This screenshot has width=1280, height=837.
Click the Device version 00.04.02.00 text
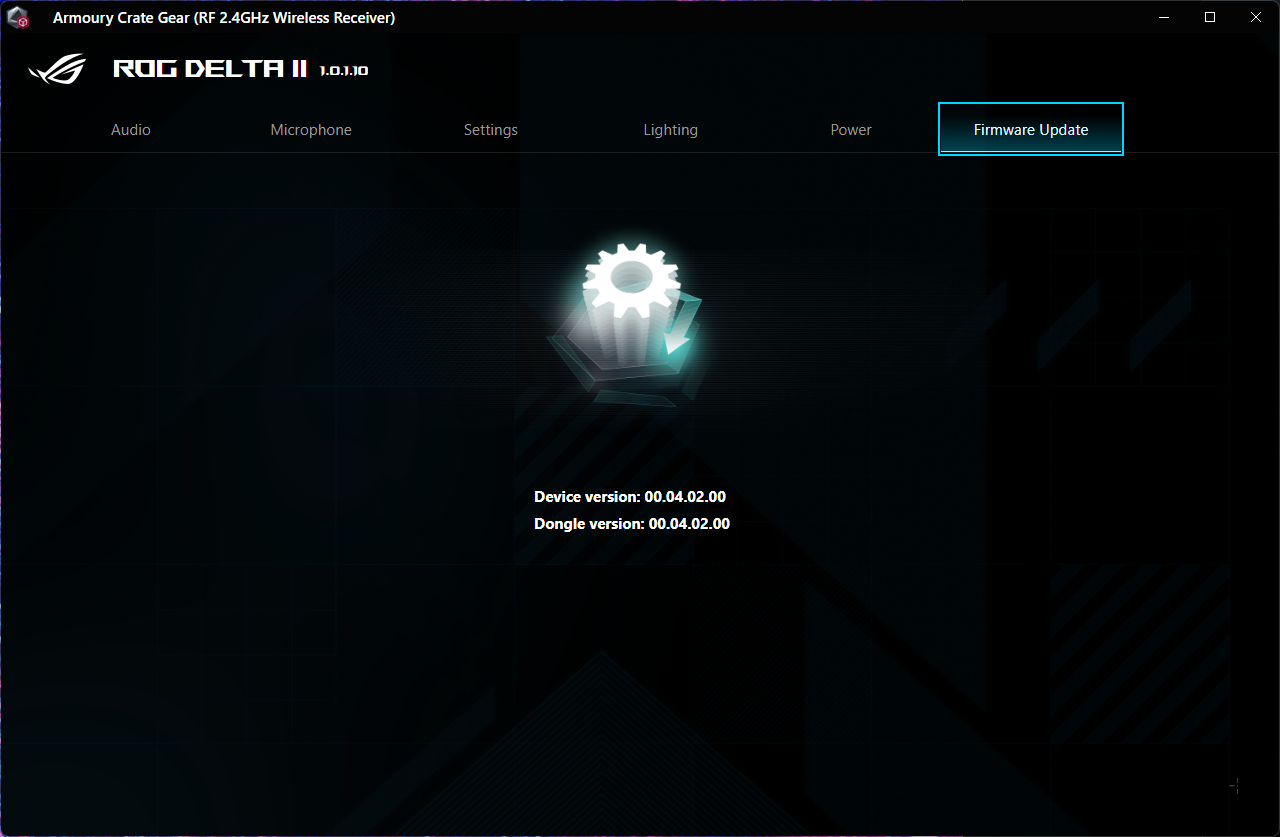(630, 497)
